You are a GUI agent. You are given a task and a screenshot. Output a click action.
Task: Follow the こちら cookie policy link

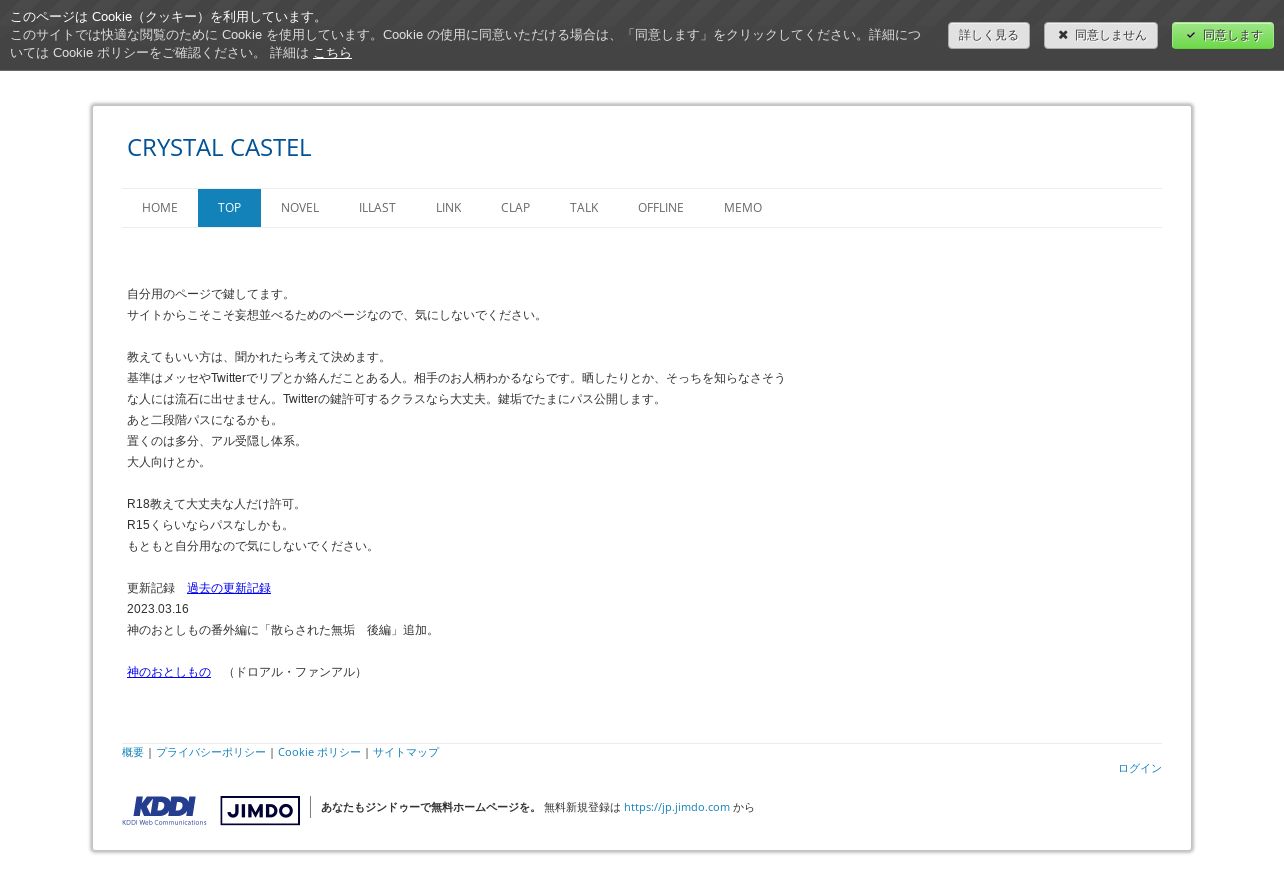point(332,53)
